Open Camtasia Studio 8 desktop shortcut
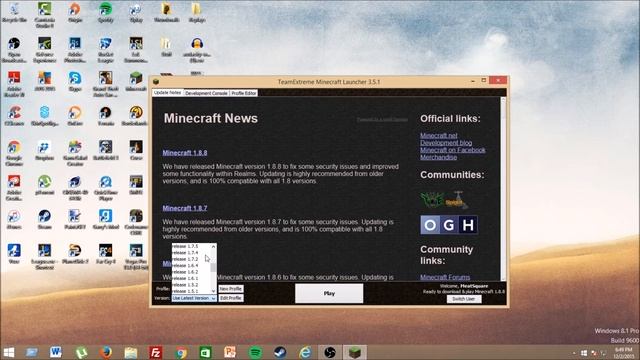640x360 pixels. 45,15
